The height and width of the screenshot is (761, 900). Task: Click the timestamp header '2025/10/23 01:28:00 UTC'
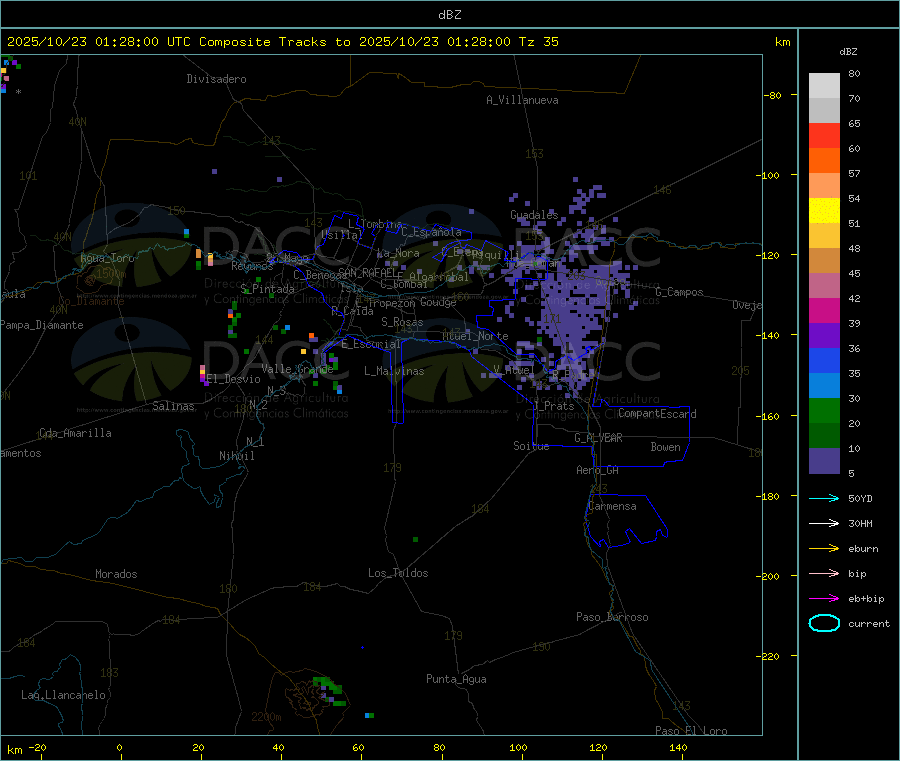point(99,42)
